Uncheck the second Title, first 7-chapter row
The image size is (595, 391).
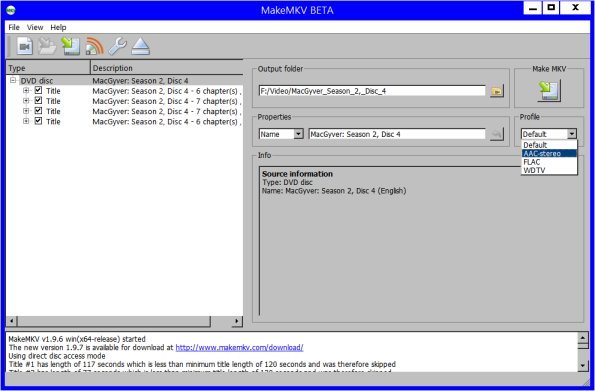click(38, 101)
